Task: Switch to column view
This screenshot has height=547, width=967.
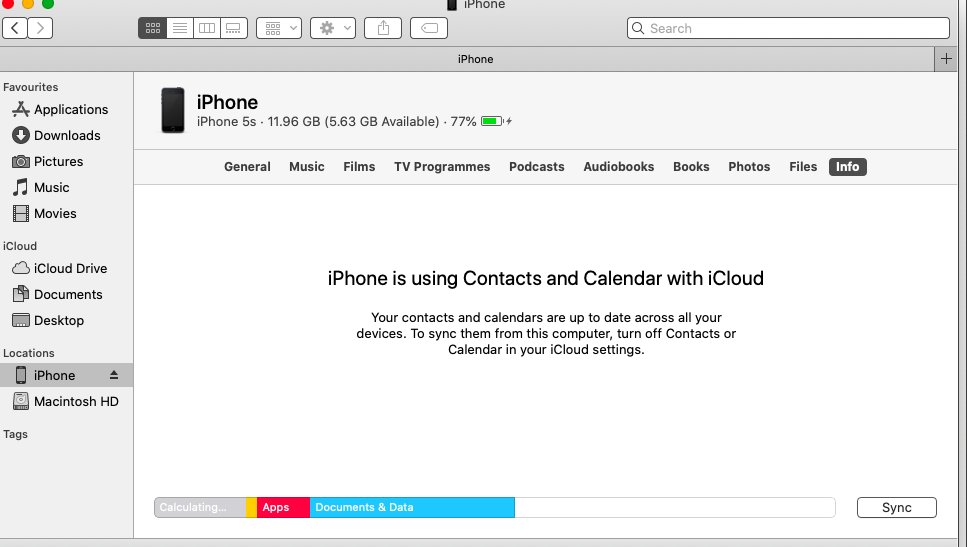Action: click(x=207, y=28)
